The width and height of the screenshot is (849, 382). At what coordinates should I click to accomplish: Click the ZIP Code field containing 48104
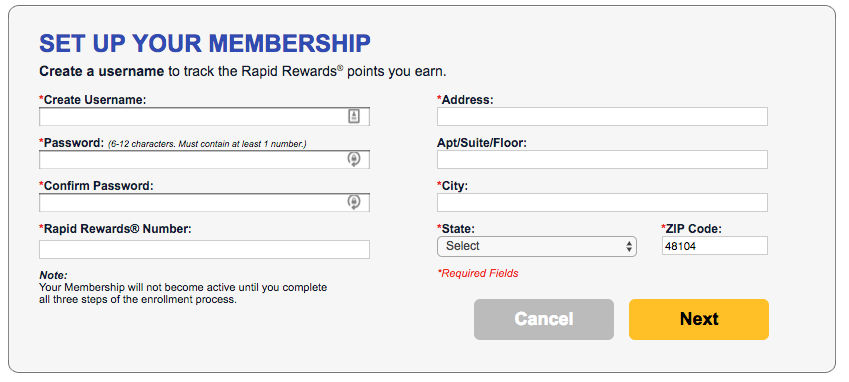[x=715, y=246]
